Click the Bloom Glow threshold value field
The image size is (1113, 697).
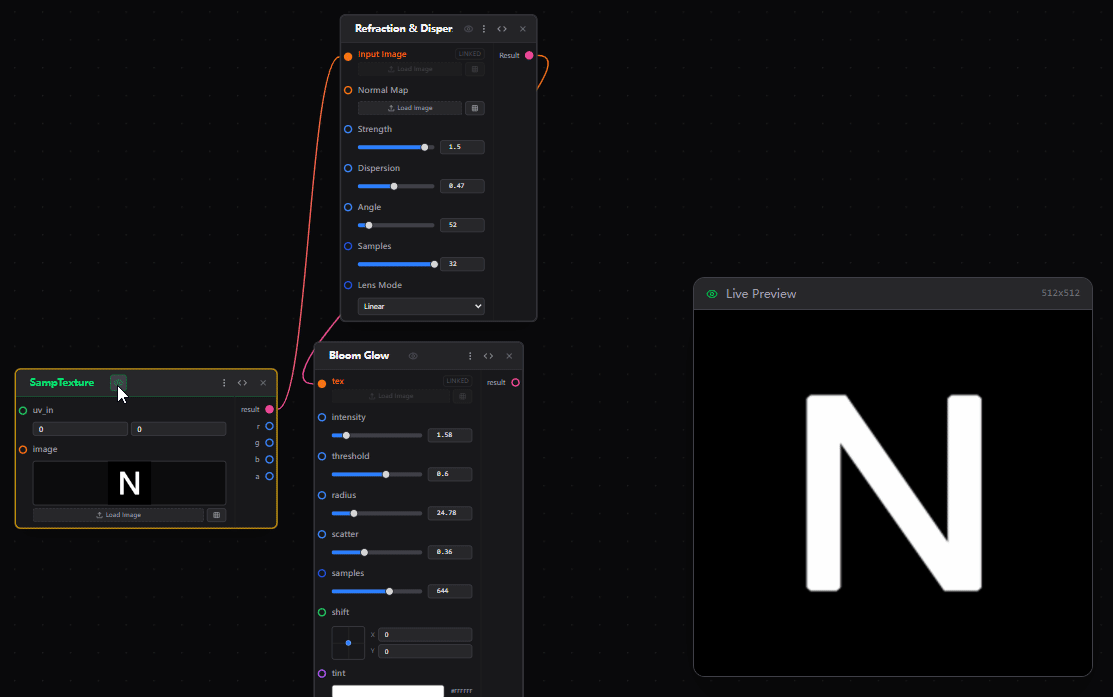(x=449, y=474)
